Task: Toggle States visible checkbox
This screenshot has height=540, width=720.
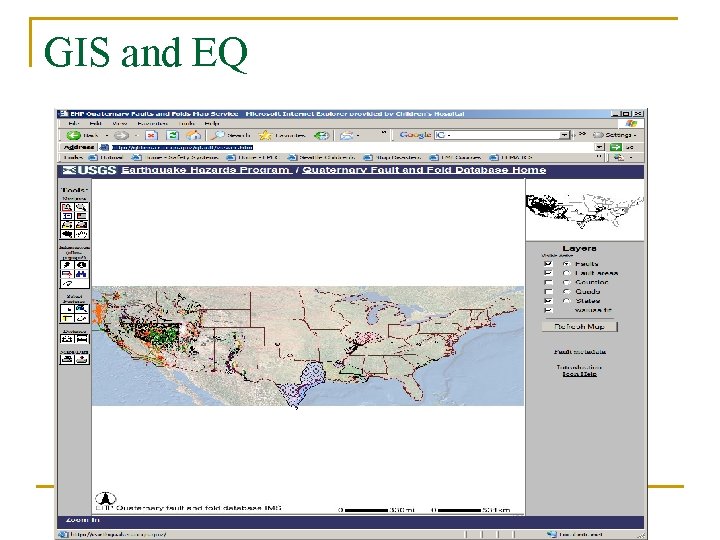Action: coord(548,301)
